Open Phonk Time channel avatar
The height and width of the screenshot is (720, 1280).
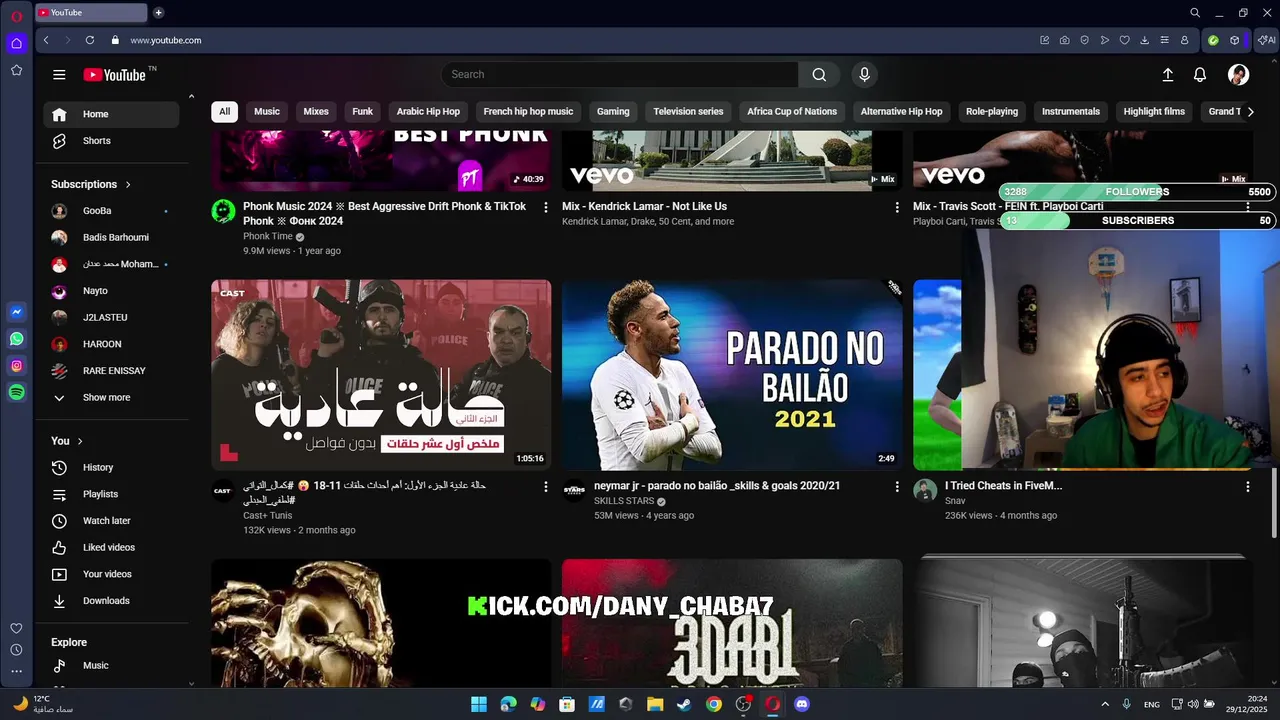tap(223, 211)
